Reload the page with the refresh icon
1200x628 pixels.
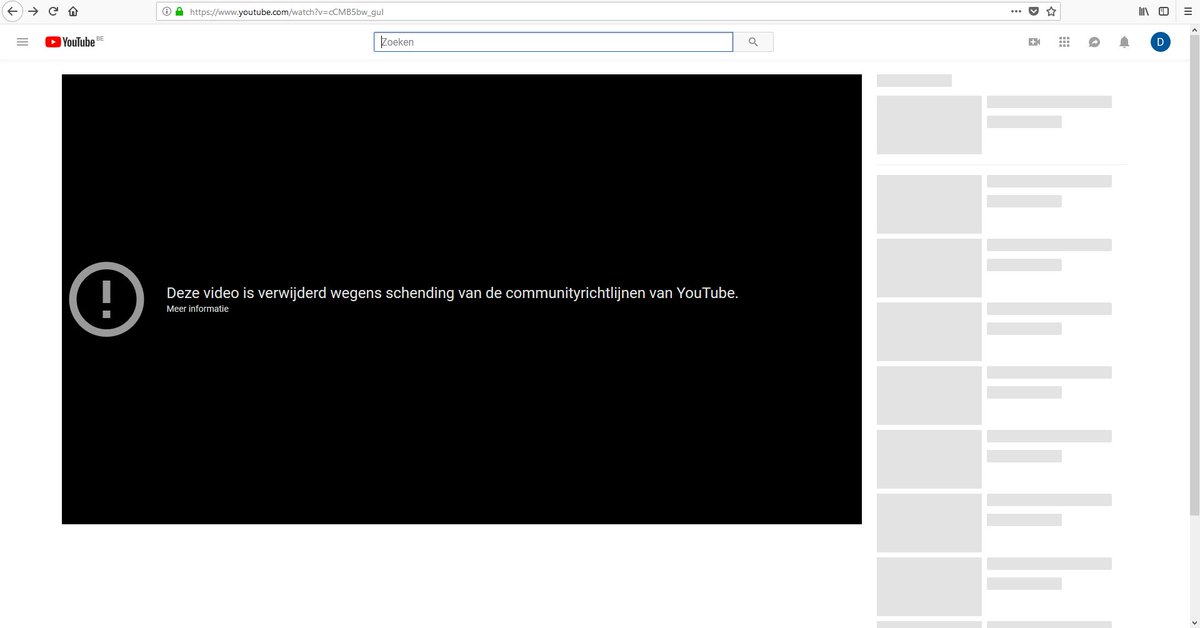53,12
